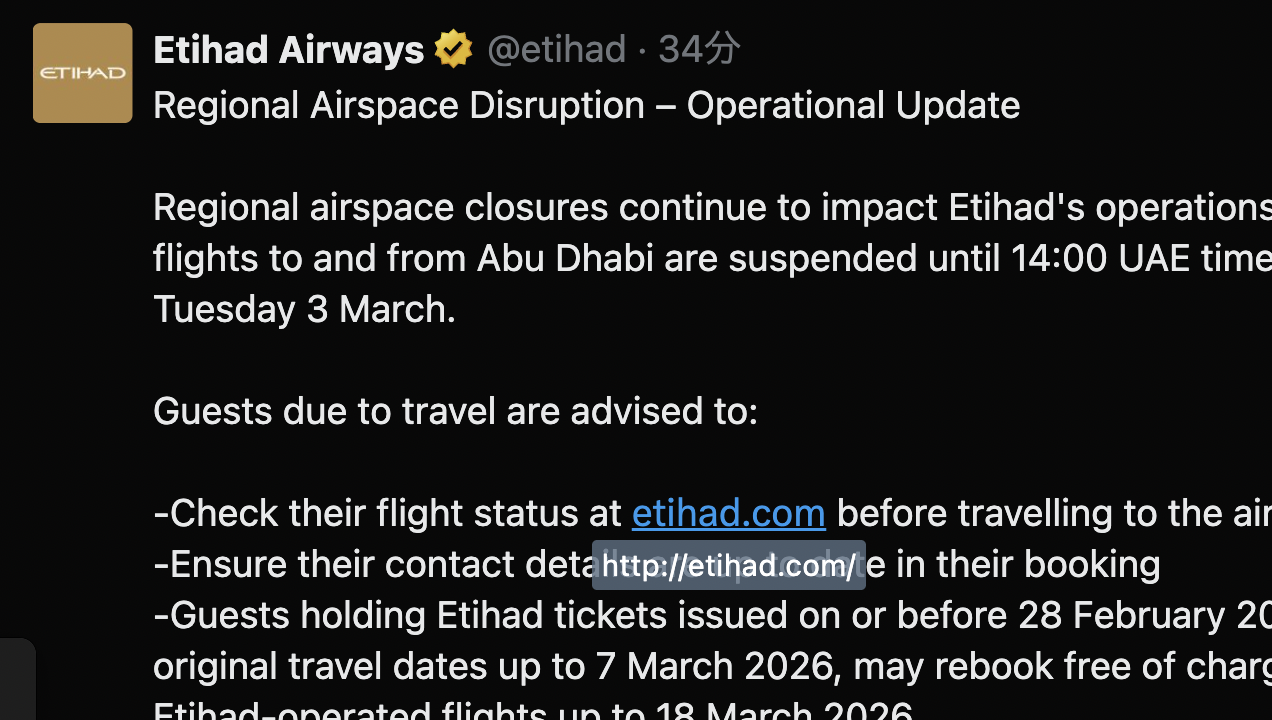
Task: Click the gold verified badge beside Etihad Airways
Action: [453, 49]
